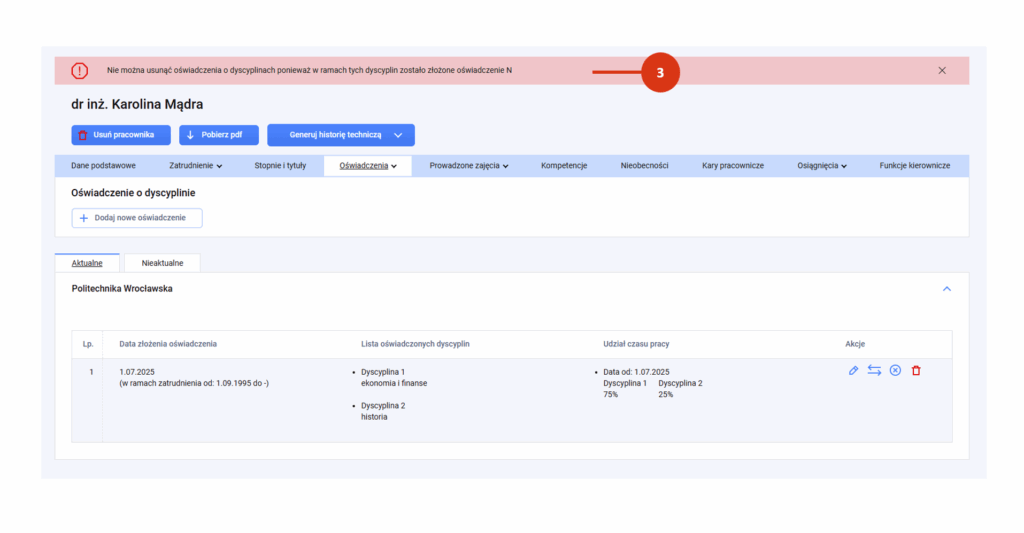The width and height of the screenshot is (1024, 533).
Task: Collapse the Politechnika Wrocławska section
Action: point(946,289)
